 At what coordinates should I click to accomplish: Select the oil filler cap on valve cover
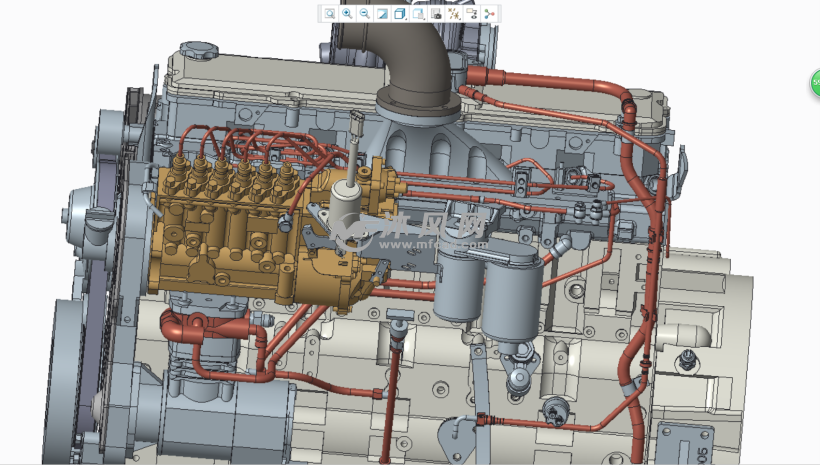pyautogui.click(x=198, y=50)
